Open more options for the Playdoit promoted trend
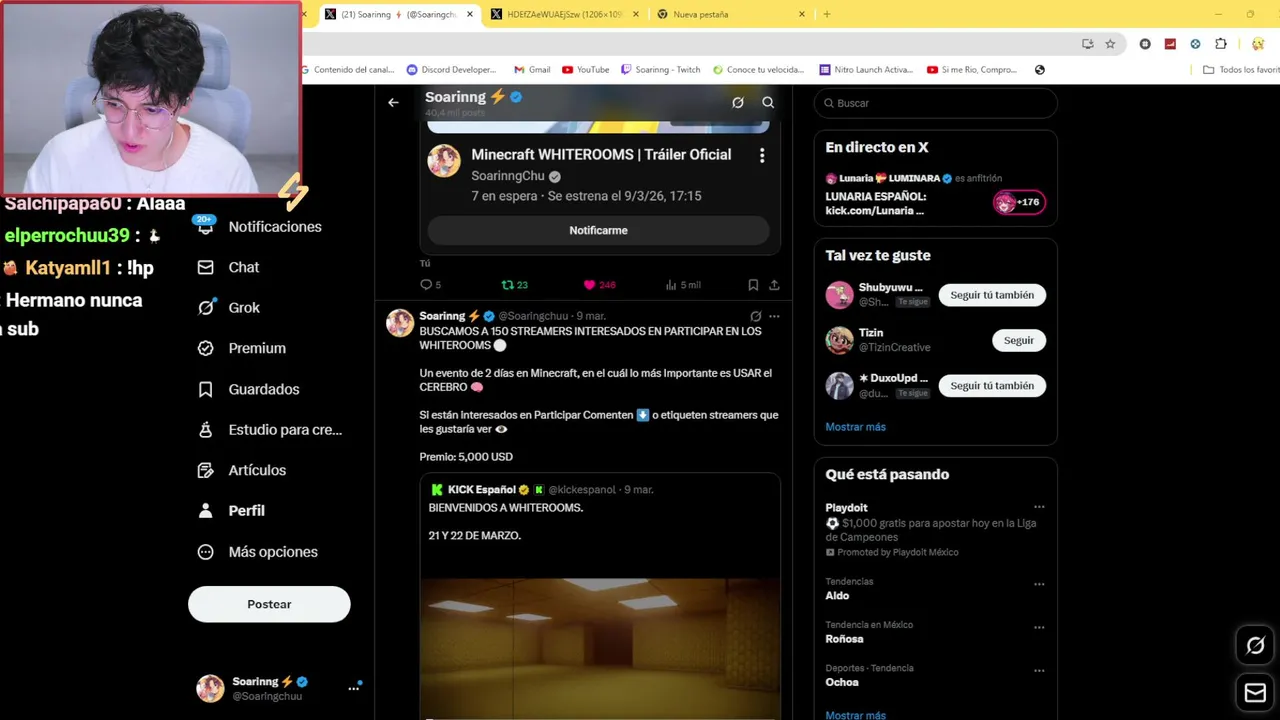Screen dimensions: 1280x720 [1039, 507]
